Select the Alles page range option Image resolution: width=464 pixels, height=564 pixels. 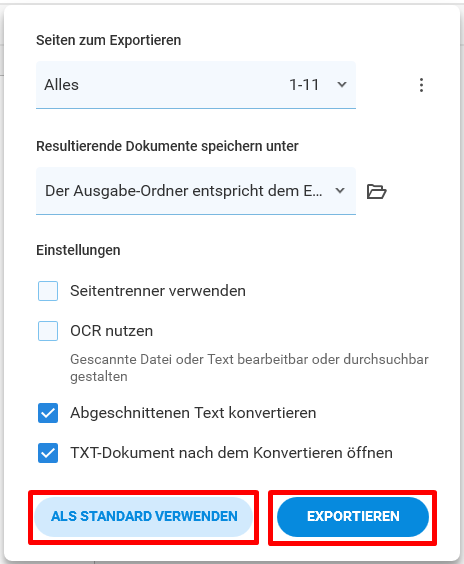(62, 85)
